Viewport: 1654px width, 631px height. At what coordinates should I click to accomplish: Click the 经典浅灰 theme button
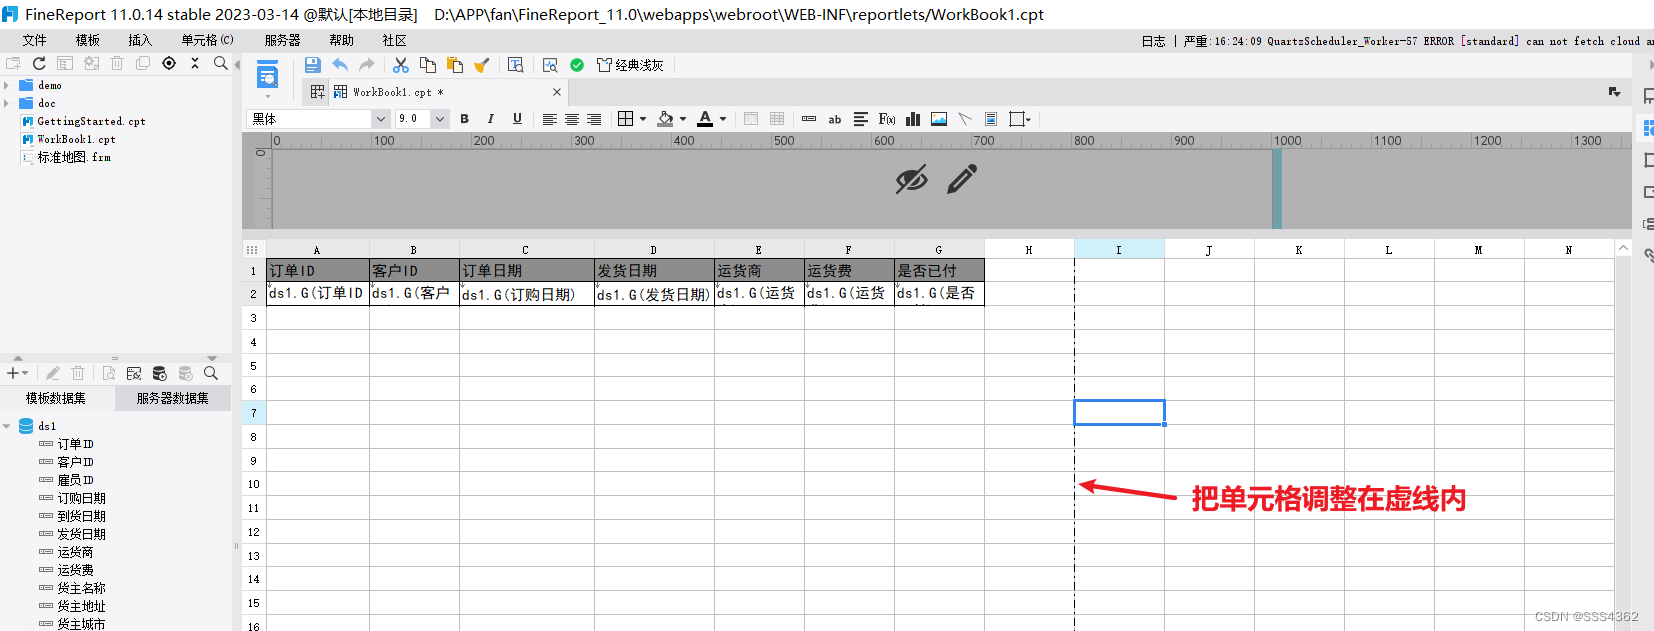tap(630, 65)
